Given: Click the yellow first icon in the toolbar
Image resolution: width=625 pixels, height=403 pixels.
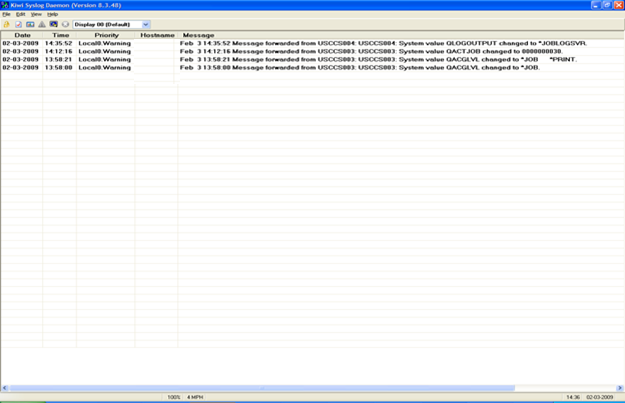Looking at the screenshot, I should pos(6,24).
